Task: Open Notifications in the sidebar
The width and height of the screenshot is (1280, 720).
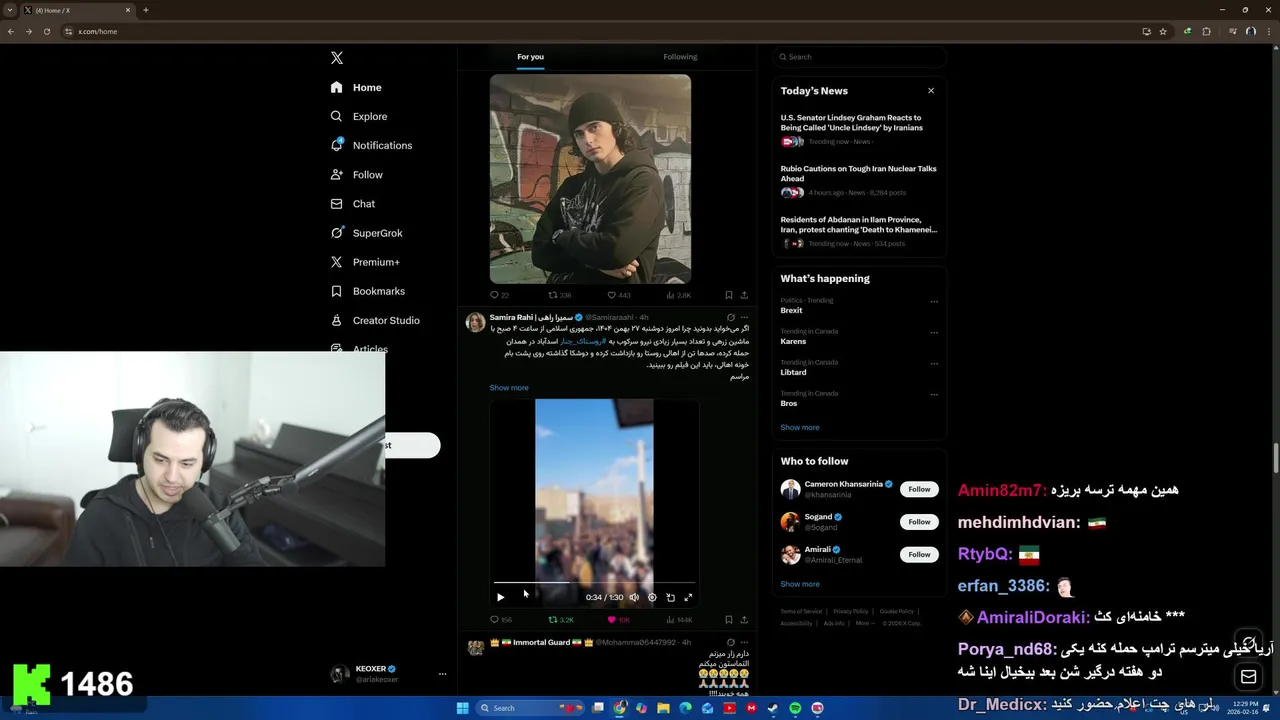Action: [x=371, y=145]
